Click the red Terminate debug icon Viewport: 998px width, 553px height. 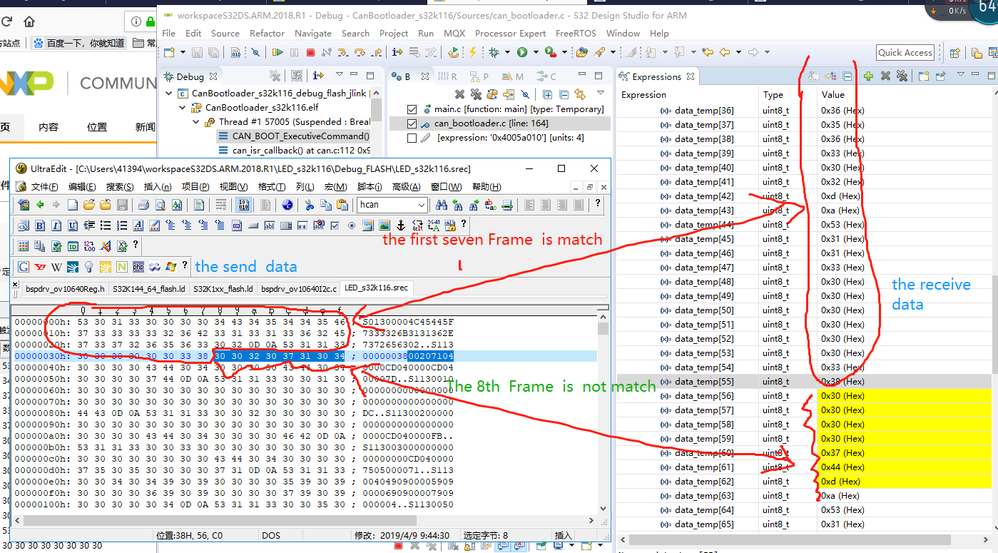point(310,52)
